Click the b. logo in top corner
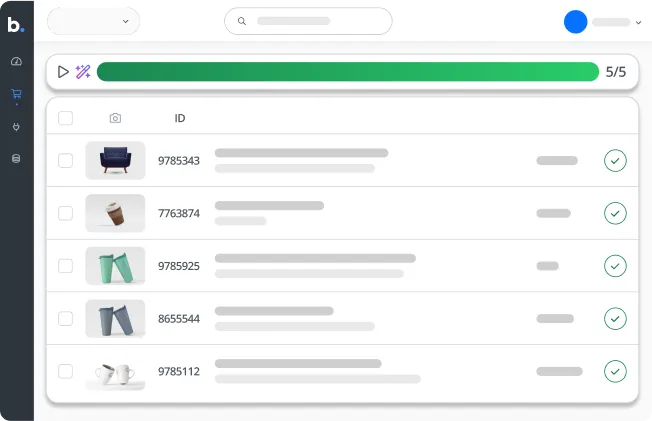Screen dimensions: 652x421 [16, 23]
